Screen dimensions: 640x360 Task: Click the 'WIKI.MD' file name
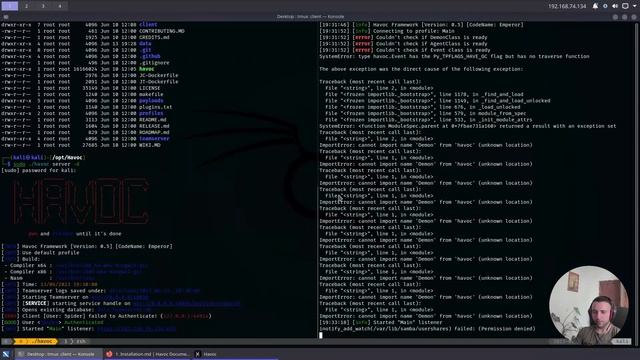(149, 145)
